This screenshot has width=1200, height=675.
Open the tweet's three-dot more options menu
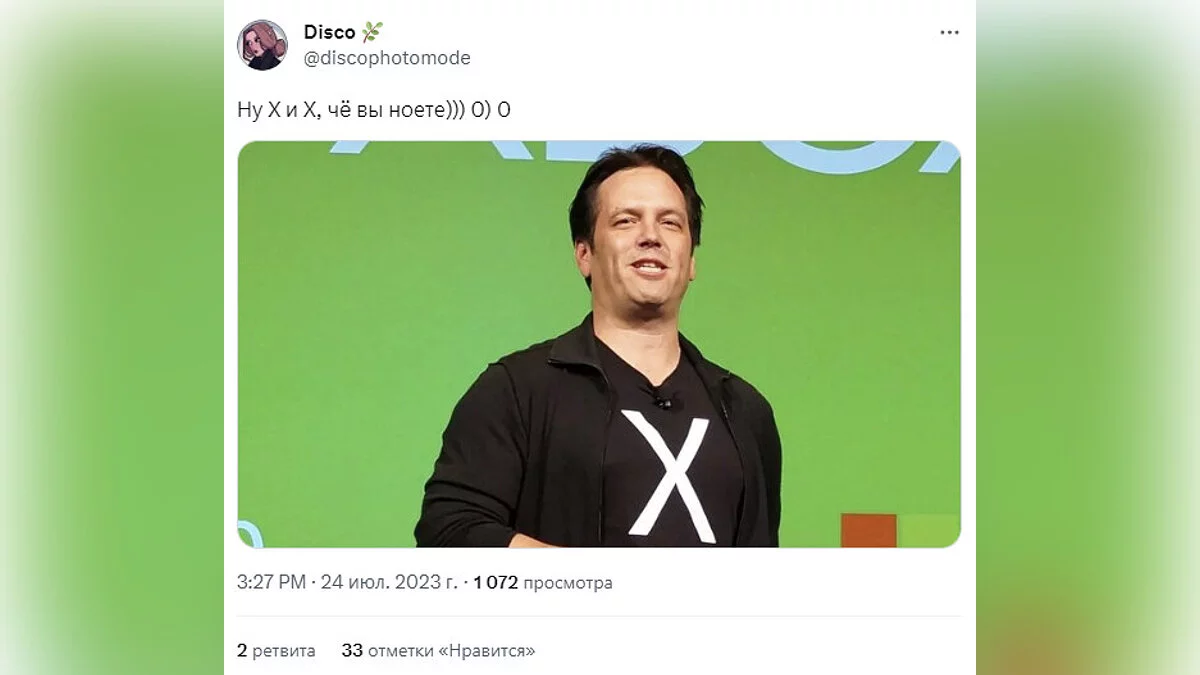[x=949, y=33]
